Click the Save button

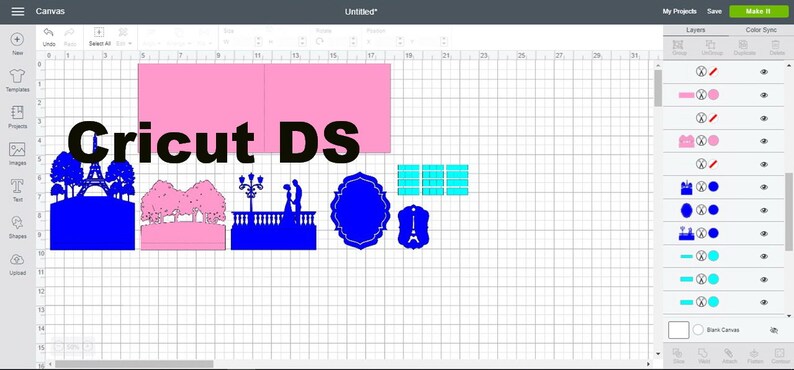tap(714, 11)
